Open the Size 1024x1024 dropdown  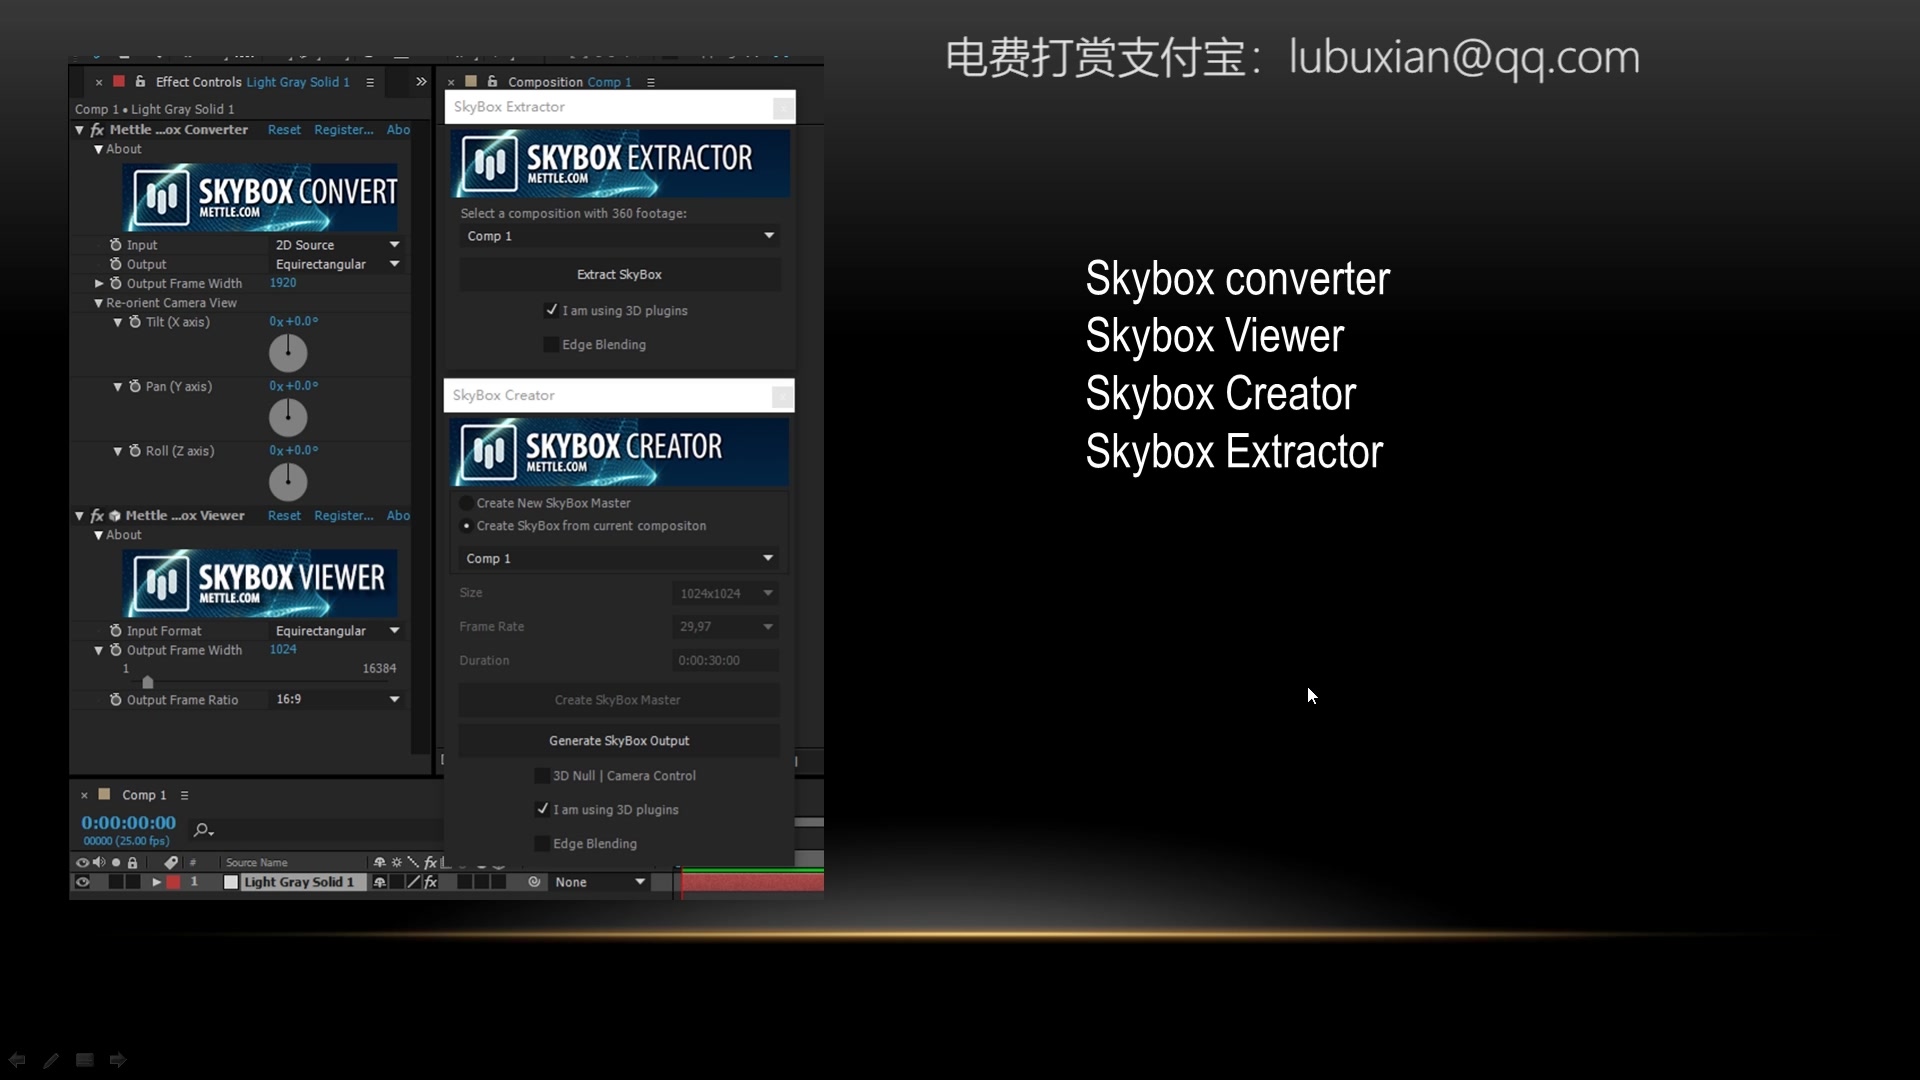725,593
